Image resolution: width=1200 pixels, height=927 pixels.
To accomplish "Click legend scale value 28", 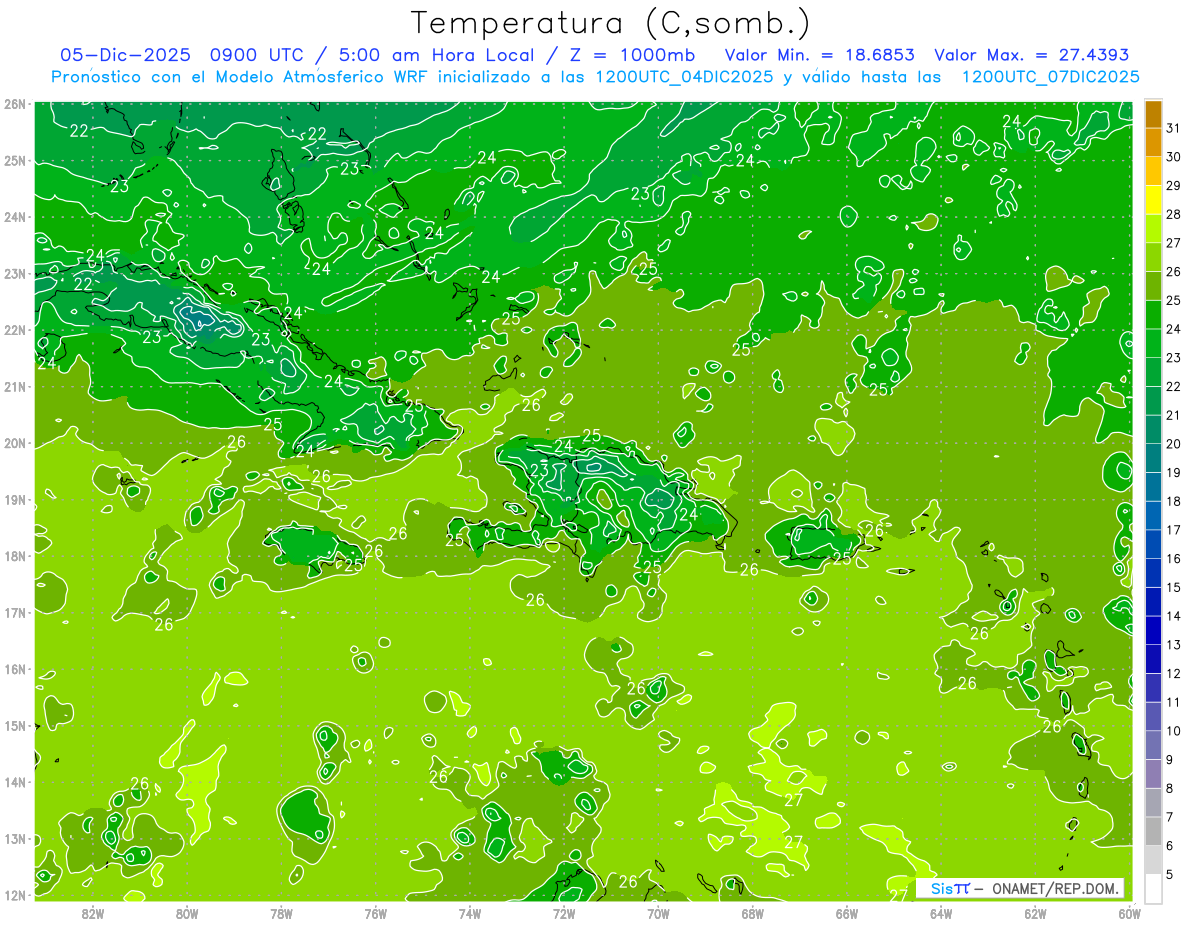I will point(1174,214).
